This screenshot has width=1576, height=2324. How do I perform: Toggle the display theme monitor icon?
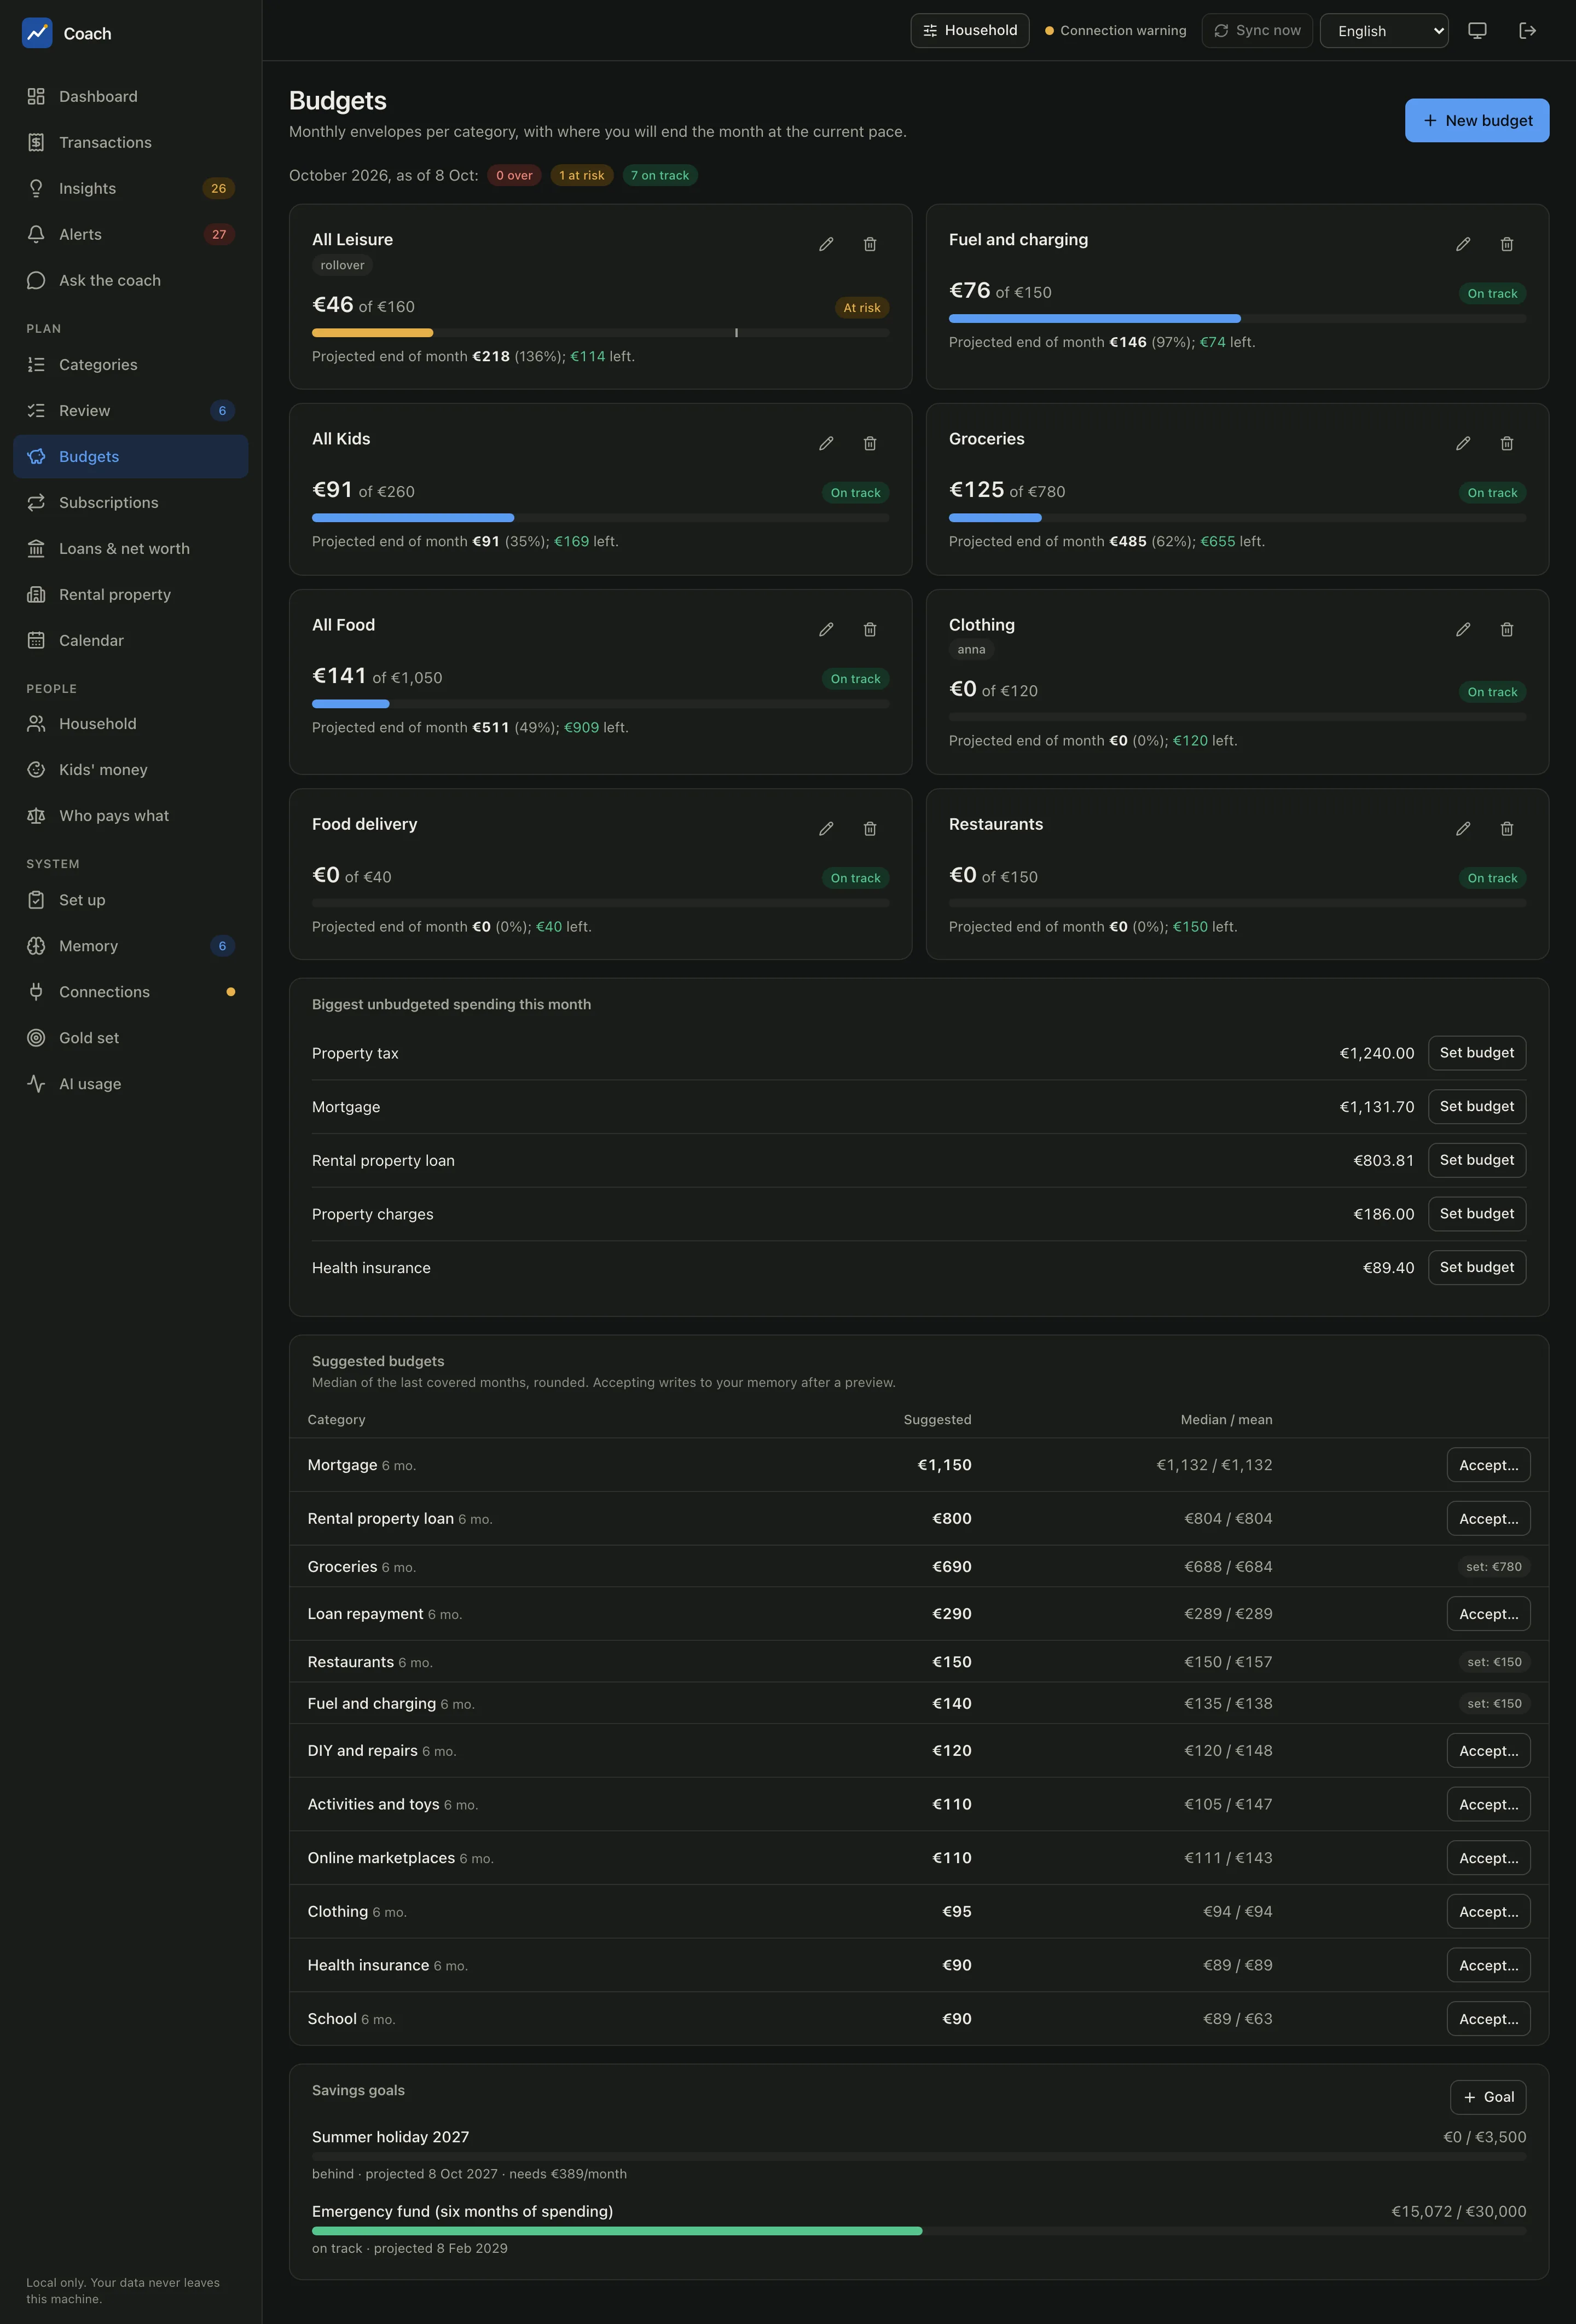(x=1477, y=31)
